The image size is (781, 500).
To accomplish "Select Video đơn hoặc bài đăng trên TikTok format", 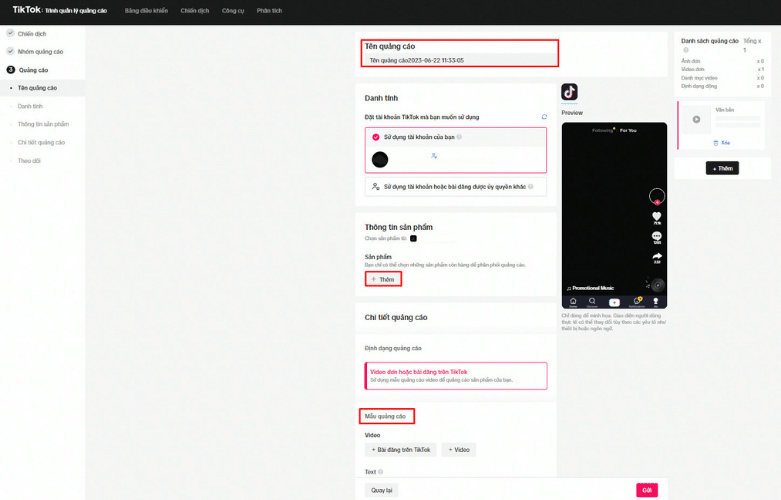I will pos(456,376).
